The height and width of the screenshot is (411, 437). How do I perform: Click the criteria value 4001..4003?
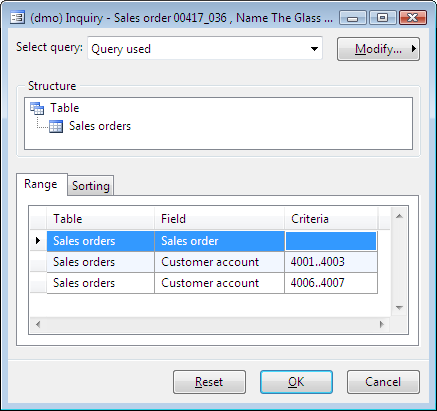point(317,262)
